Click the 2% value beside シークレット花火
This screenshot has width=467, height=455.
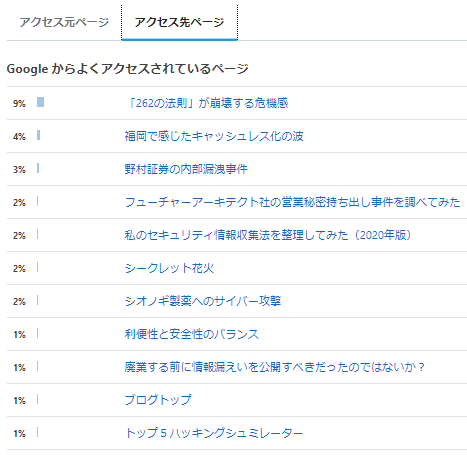(x=19, y=269)
